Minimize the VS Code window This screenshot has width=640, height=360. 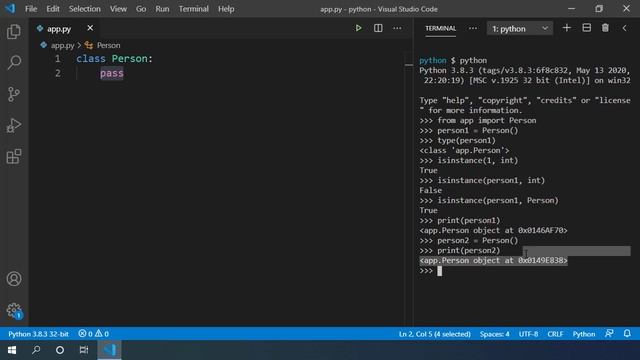pyautogui.click(x=571, y=9)
